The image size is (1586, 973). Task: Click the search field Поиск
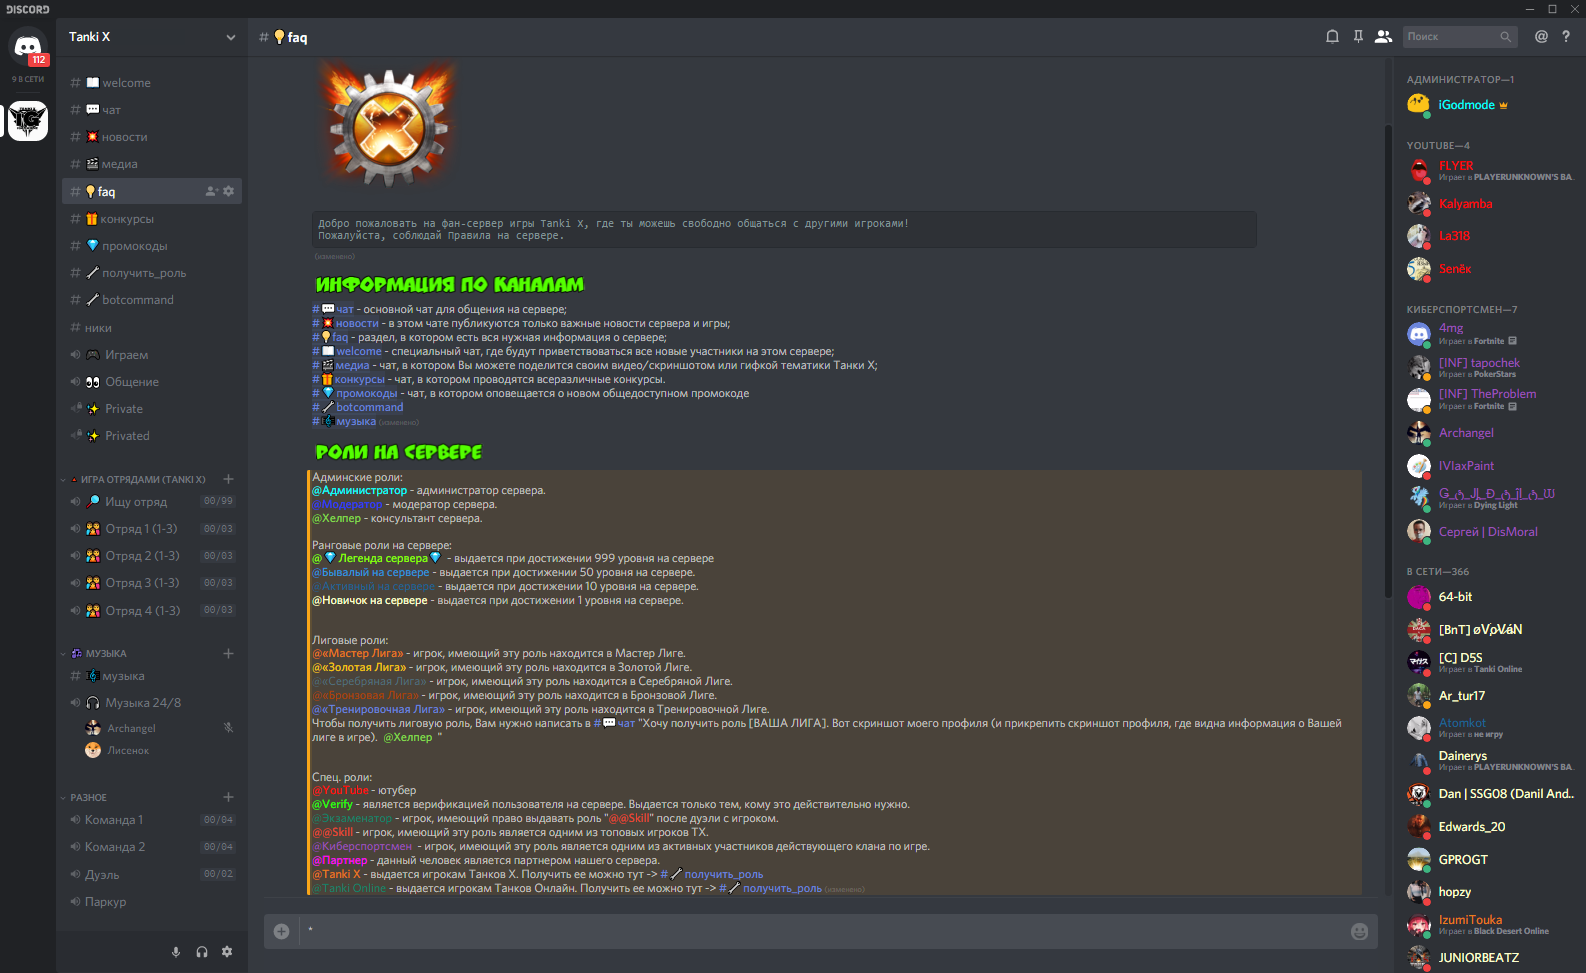(x=1459, y=37)
